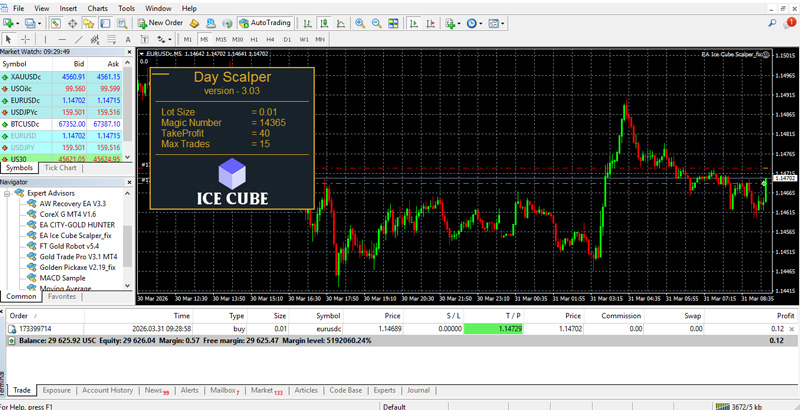Toggle chart Auto Scroll
The image size is (800, 410).
pyautogui.click(x=414, y=23)
